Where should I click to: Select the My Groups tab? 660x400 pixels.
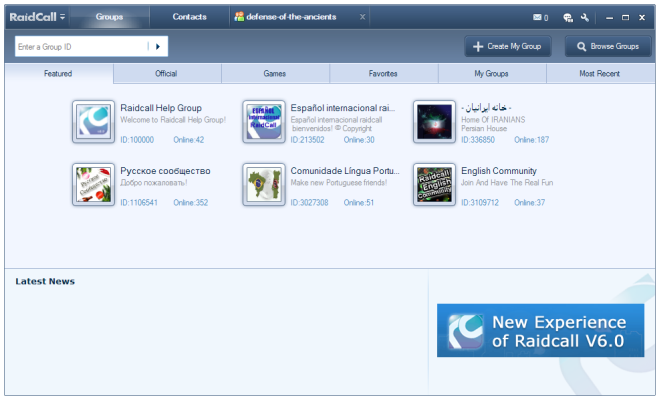tap(492, 74)
